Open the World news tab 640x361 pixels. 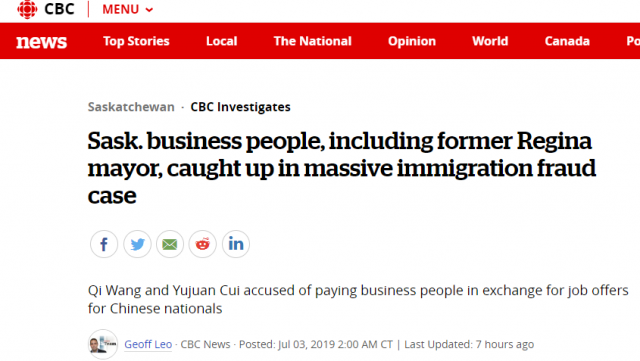click(x=490, y=41)
